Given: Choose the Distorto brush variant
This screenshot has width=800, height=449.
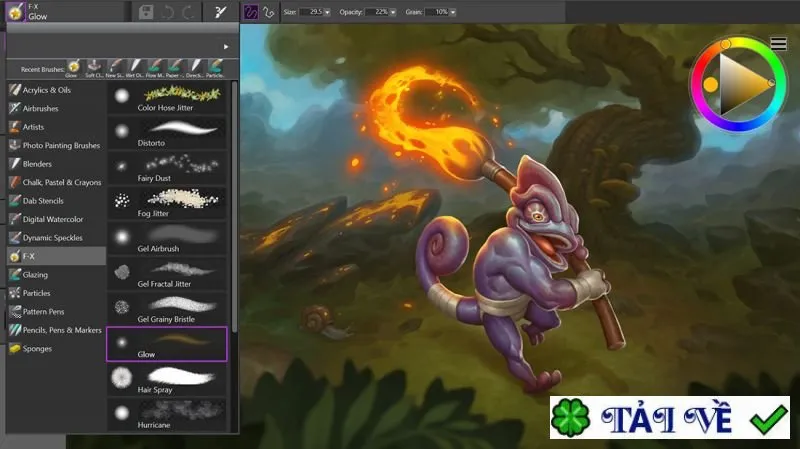Looking at the screenshot, I should tap(167, 133).
